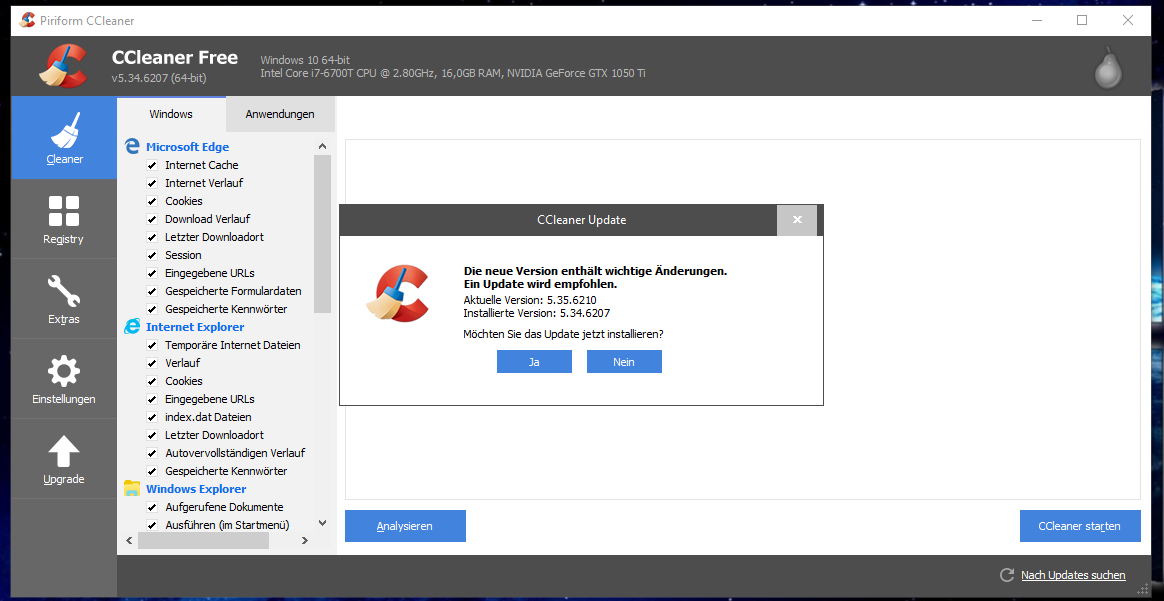Click Verlauf under Internet Explorer
Image resolution: width=1164 pixels, height=601 pixels.
click(x=182, y=363)
